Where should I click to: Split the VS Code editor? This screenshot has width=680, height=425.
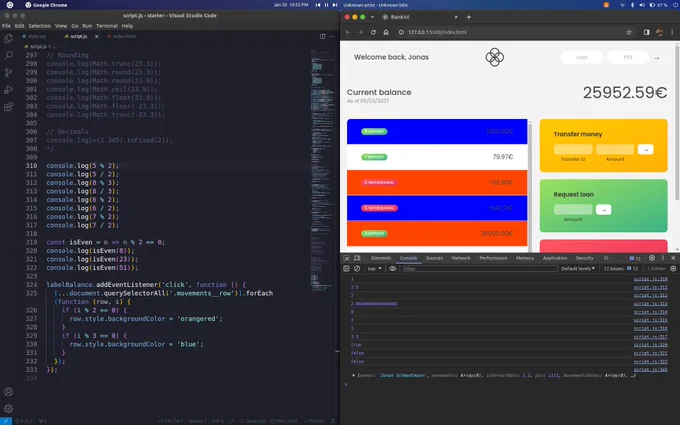tap(323, 36)
